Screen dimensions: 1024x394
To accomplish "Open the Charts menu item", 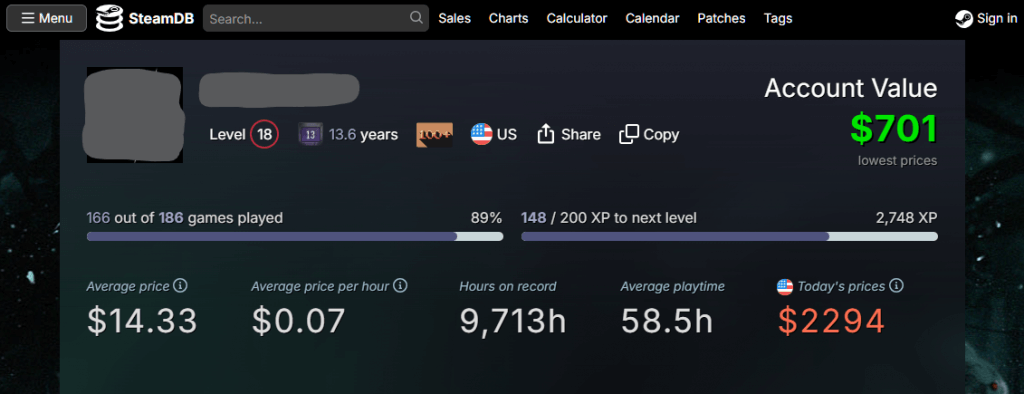I will tap(508, 18).
